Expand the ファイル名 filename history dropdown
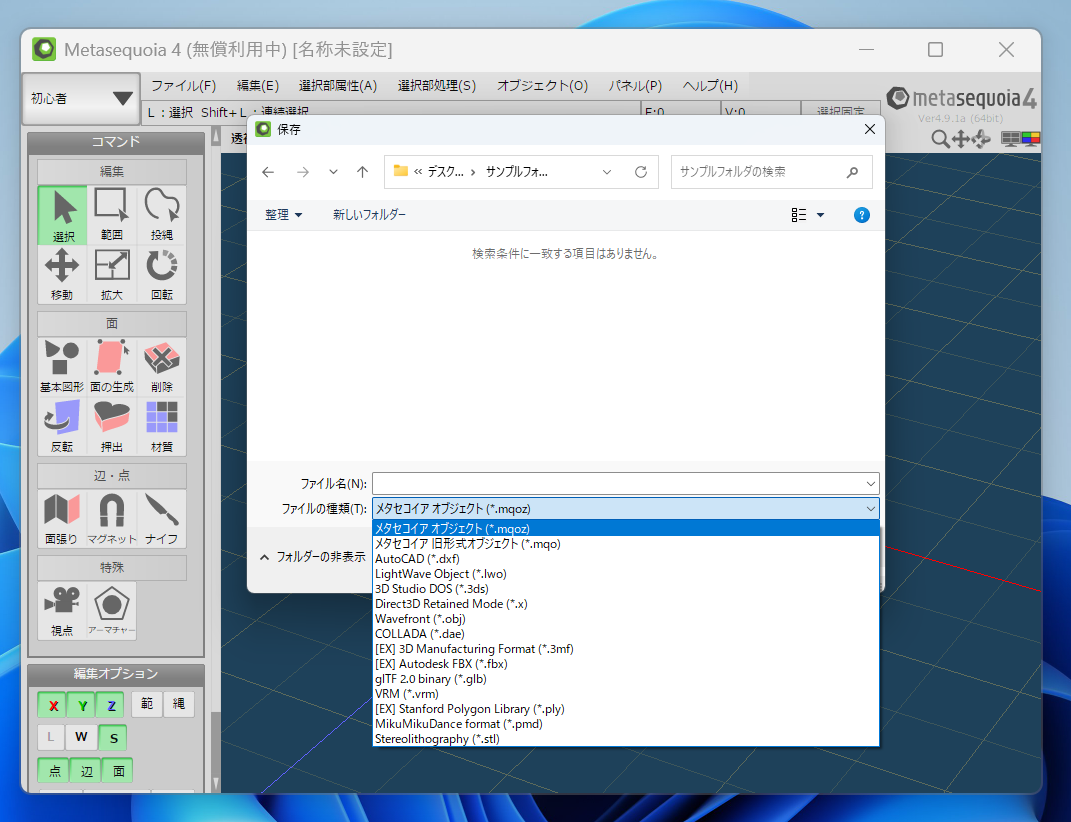Image resolution: width=1071 pixels, height=822 pixels. click(x=870, y=484)
